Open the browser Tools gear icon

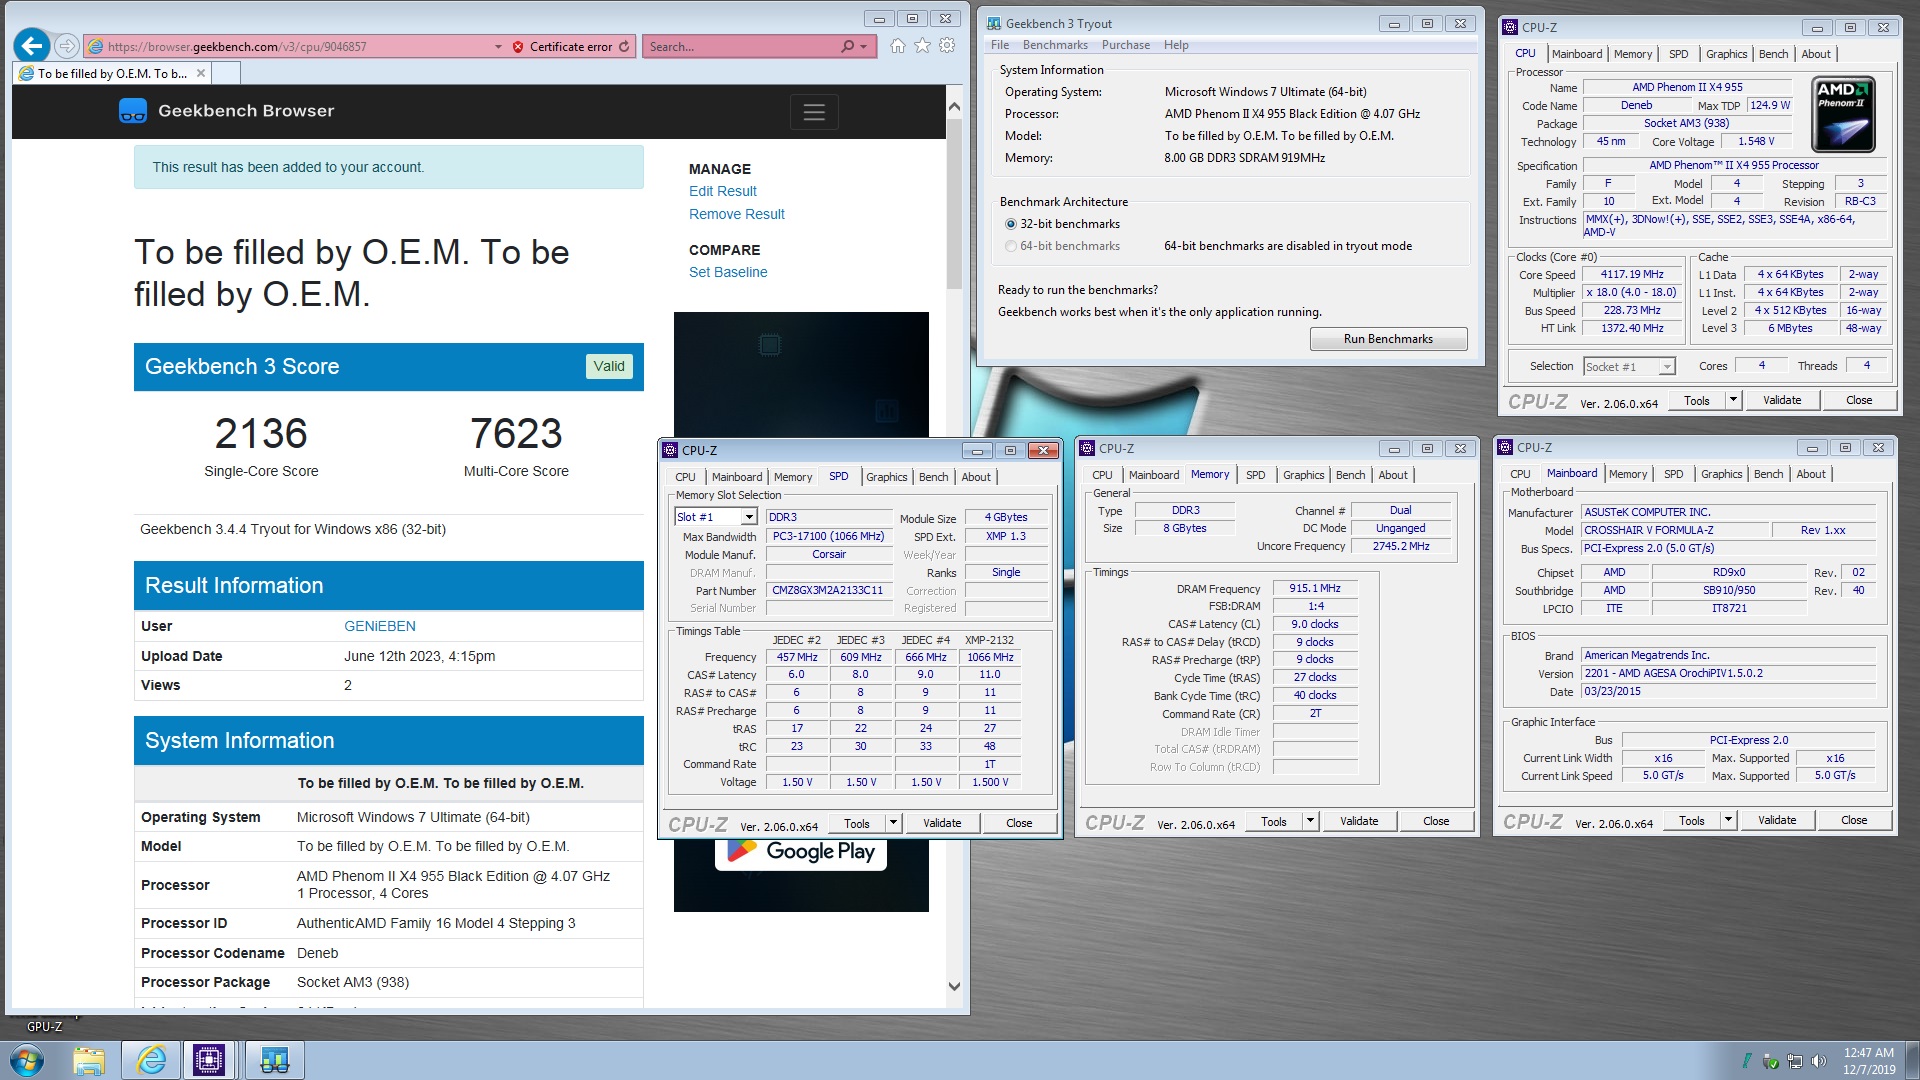pos(947,46)
